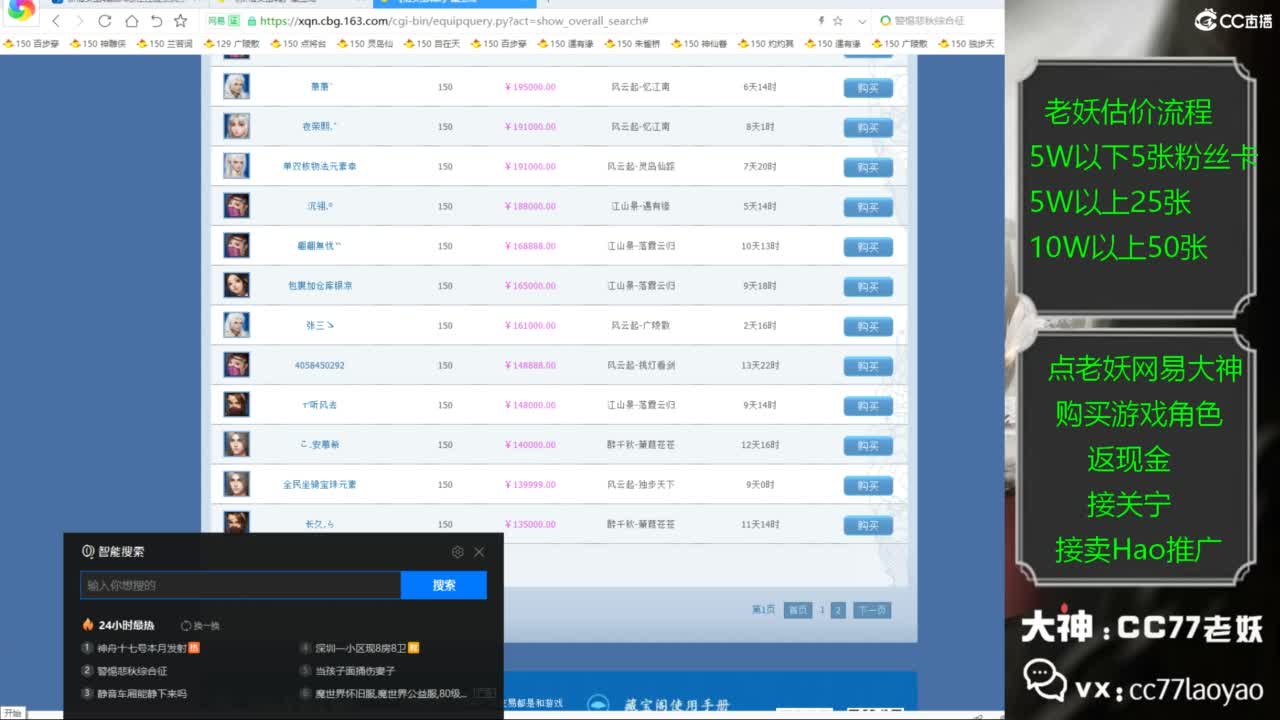Open the 智能搜索 popup settings gear
Viewport: 1280px width, 720px height.
click(457, 551)
